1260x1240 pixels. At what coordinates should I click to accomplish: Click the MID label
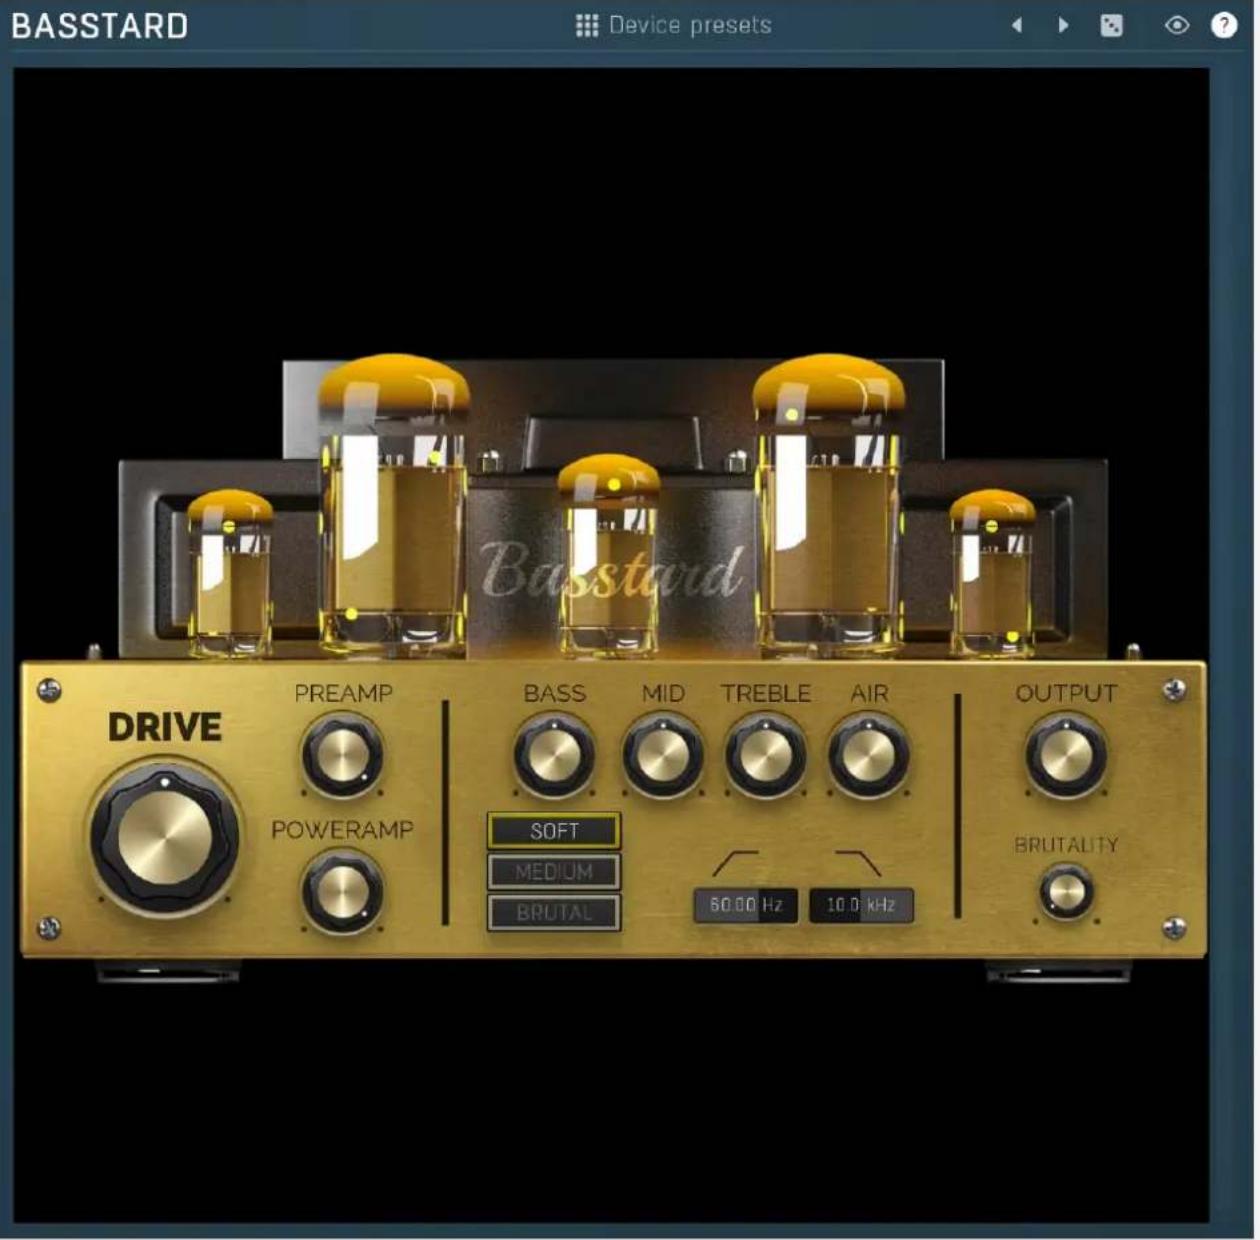(663, 693)
